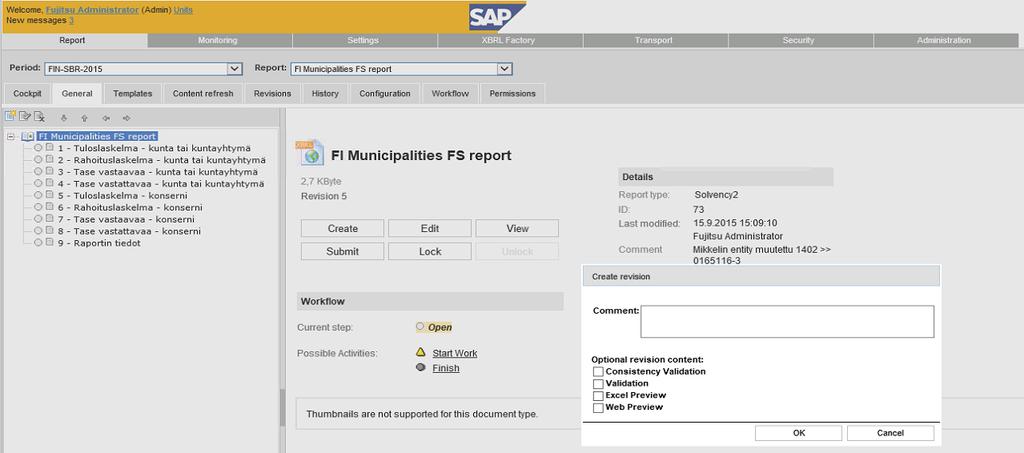Viewport: 1024px width, 453px height.
Task: Open Fujitsu Administrator user link
Action: 92,10
